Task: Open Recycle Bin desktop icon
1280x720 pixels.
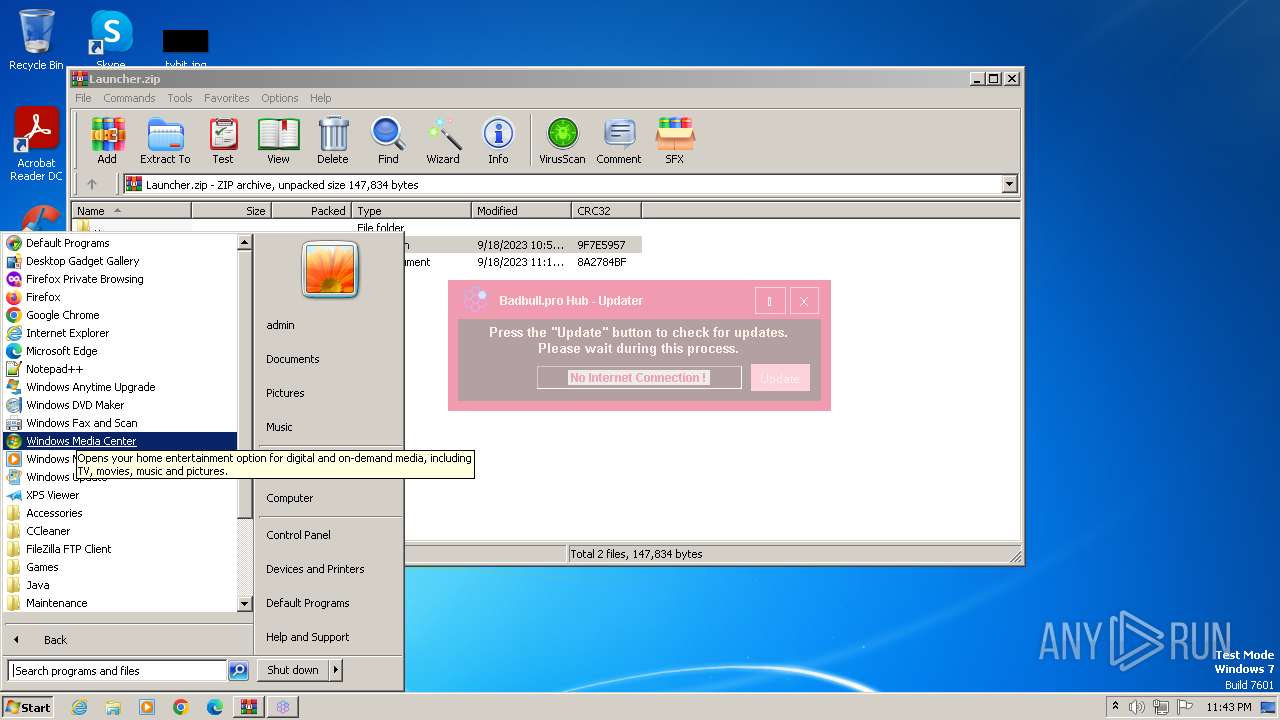Action: coord(36,40)
